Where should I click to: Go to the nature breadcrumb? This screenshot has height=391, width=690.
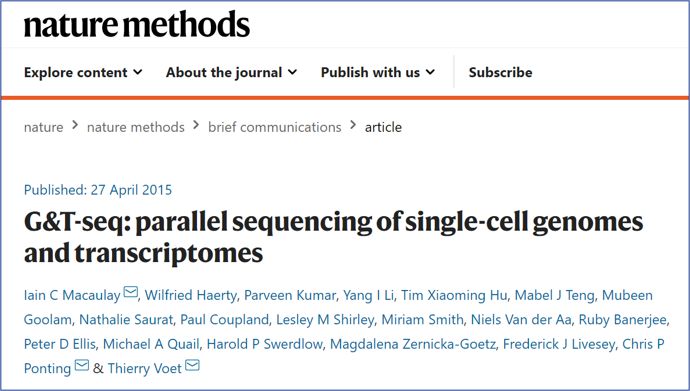[x=44, y=127]
